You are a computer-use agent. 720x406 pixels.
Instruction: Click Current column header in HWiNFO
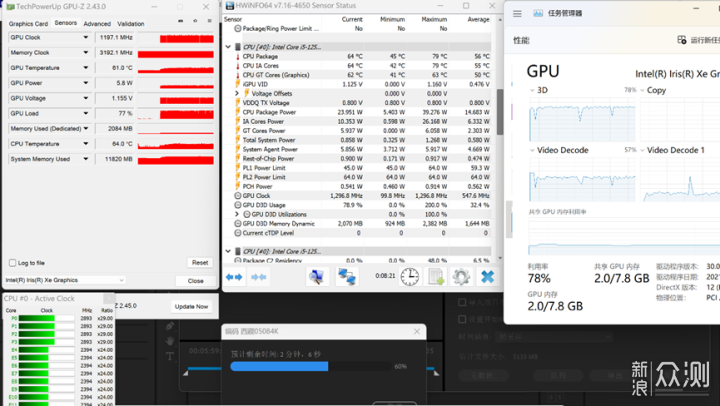[x=352, y=19]
